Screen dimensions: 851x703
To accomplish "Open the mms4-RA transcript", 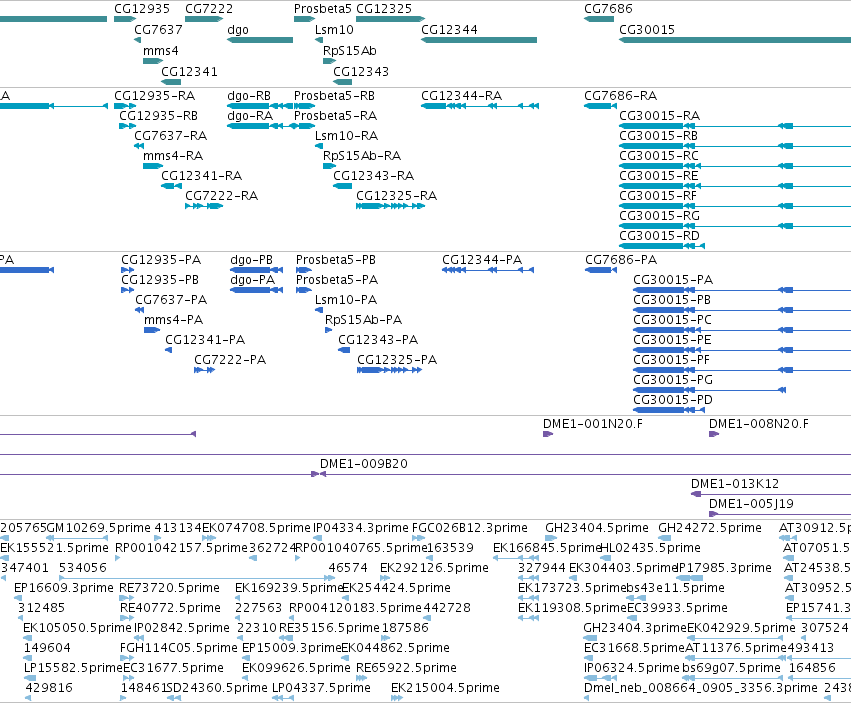I will [153, 166].
